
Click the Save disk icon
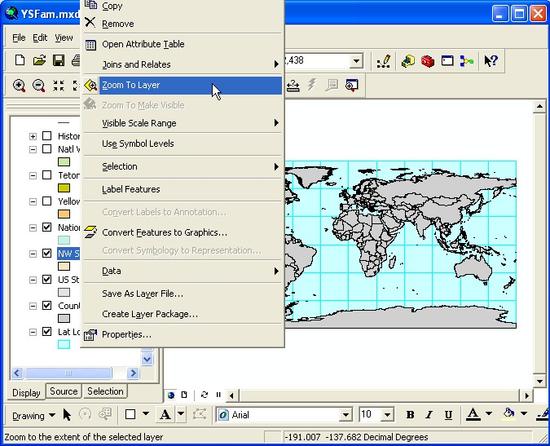coord(59,61)
